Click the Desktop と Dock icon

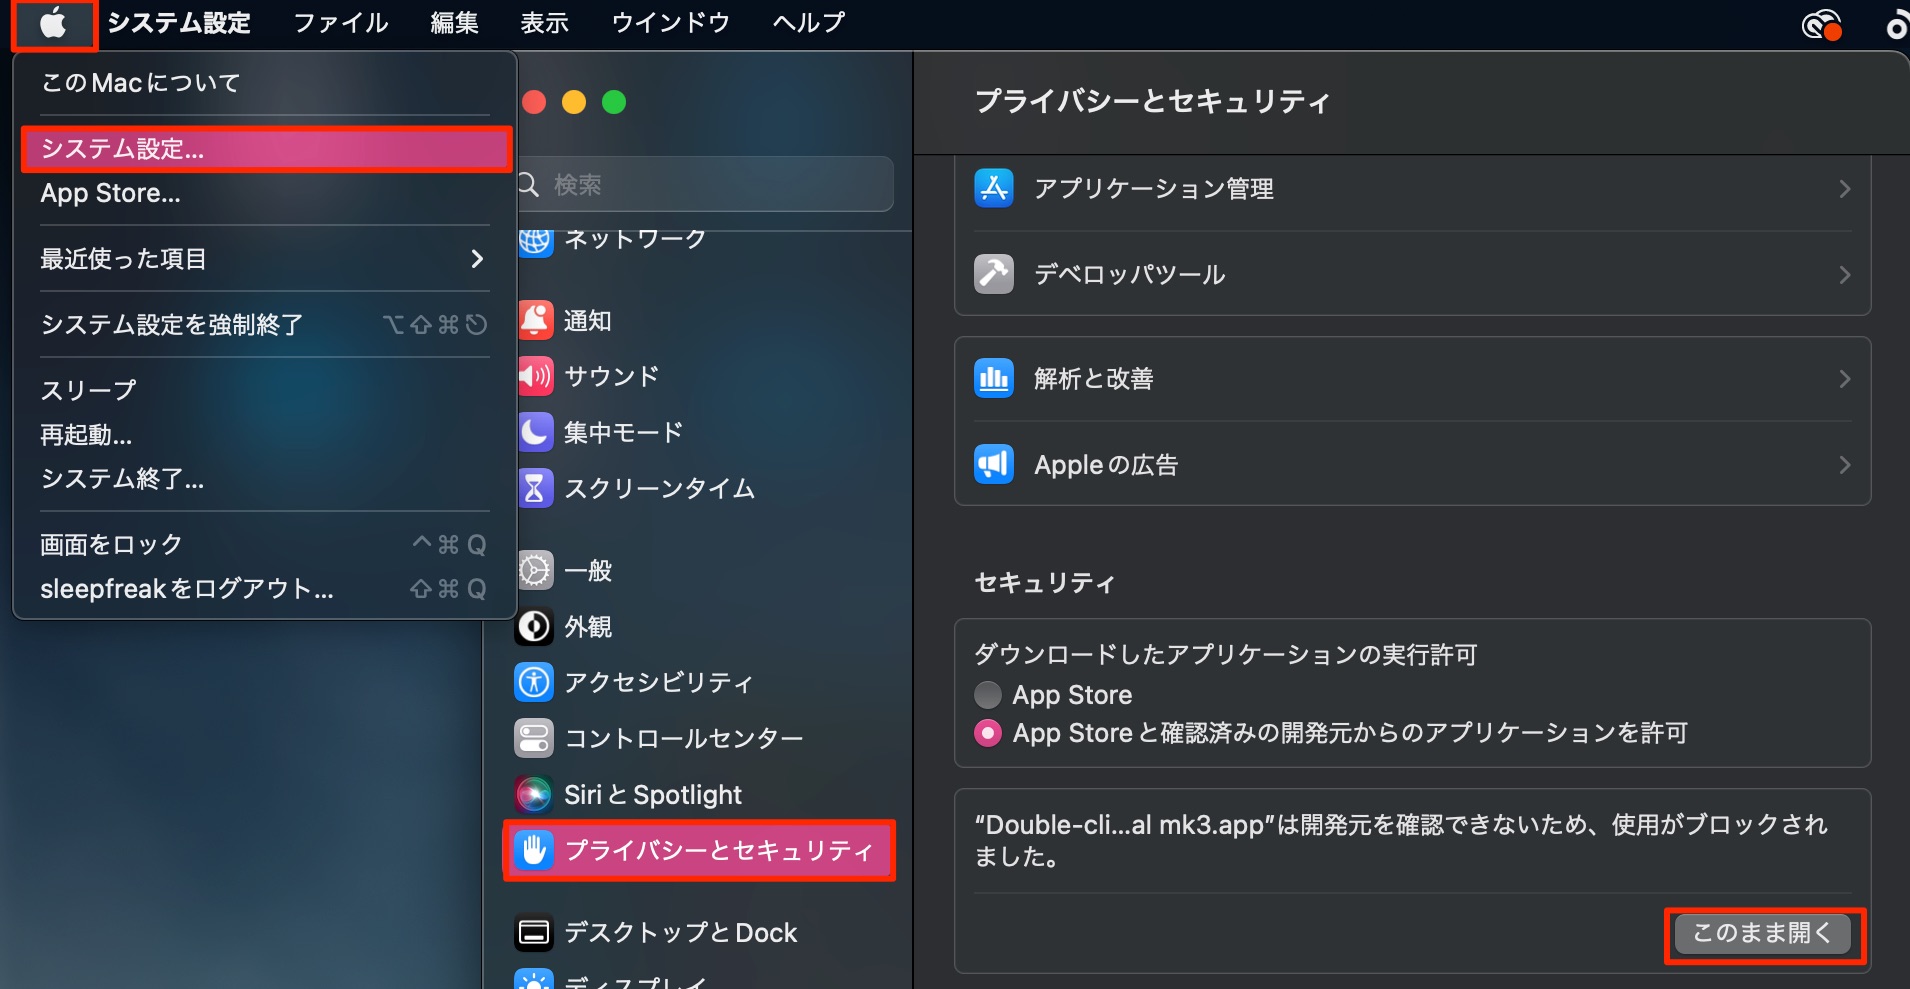535,932
